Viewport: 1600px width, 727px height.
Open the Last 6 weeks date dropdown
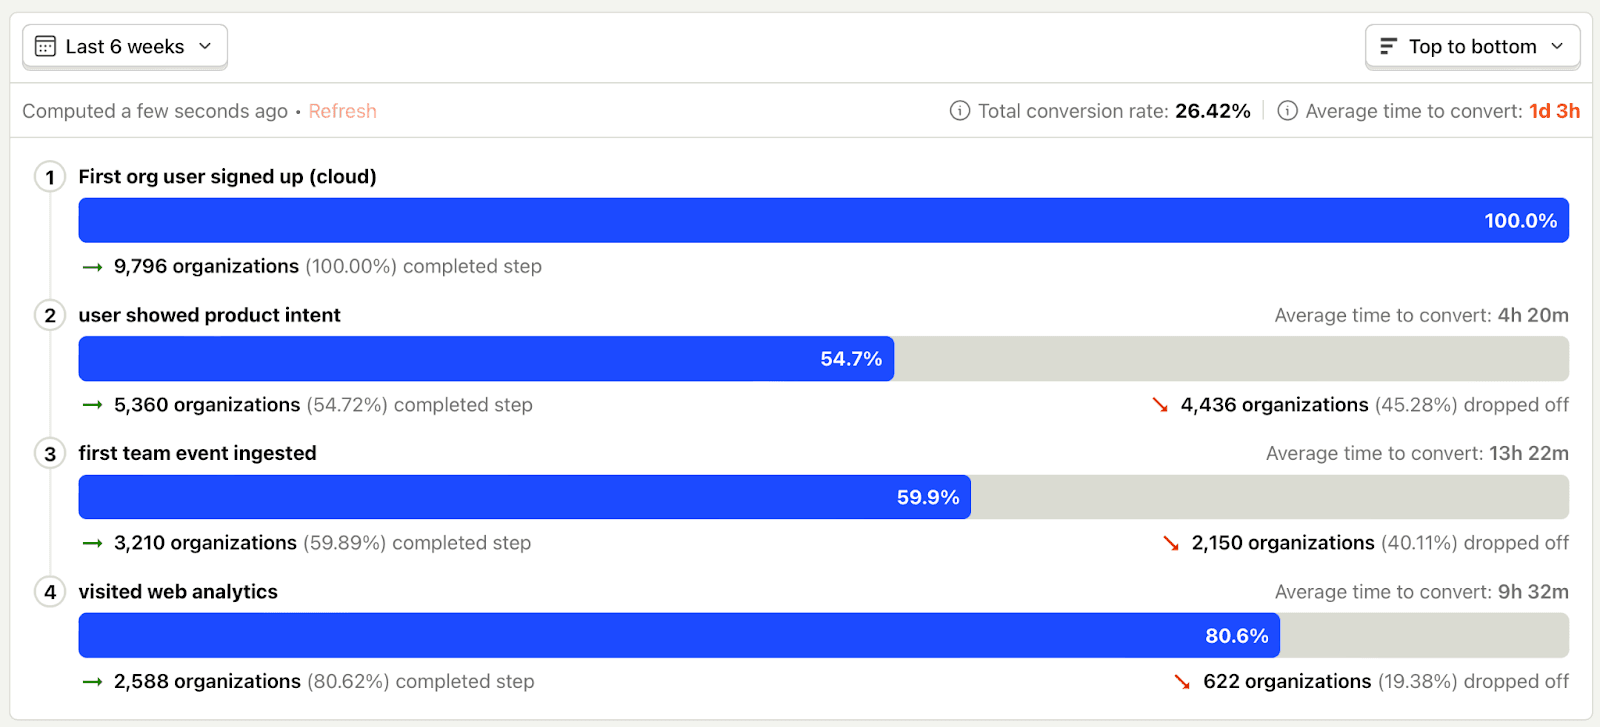tap(125, 47)
